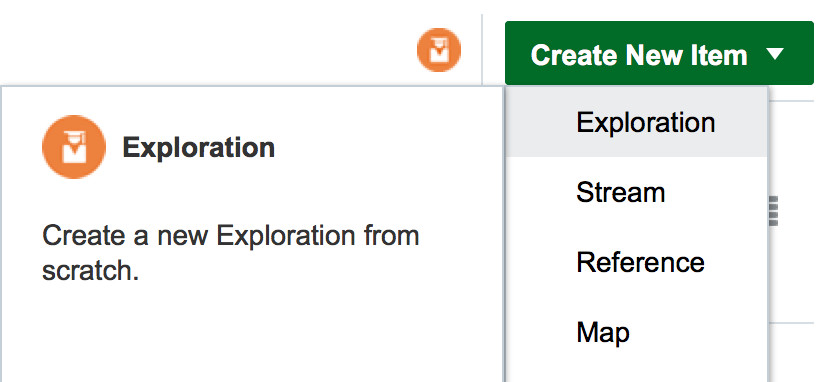Click the dotted grip handle beside the menu
The height and width of the screenshot is (382, 832).
point(774,211)
